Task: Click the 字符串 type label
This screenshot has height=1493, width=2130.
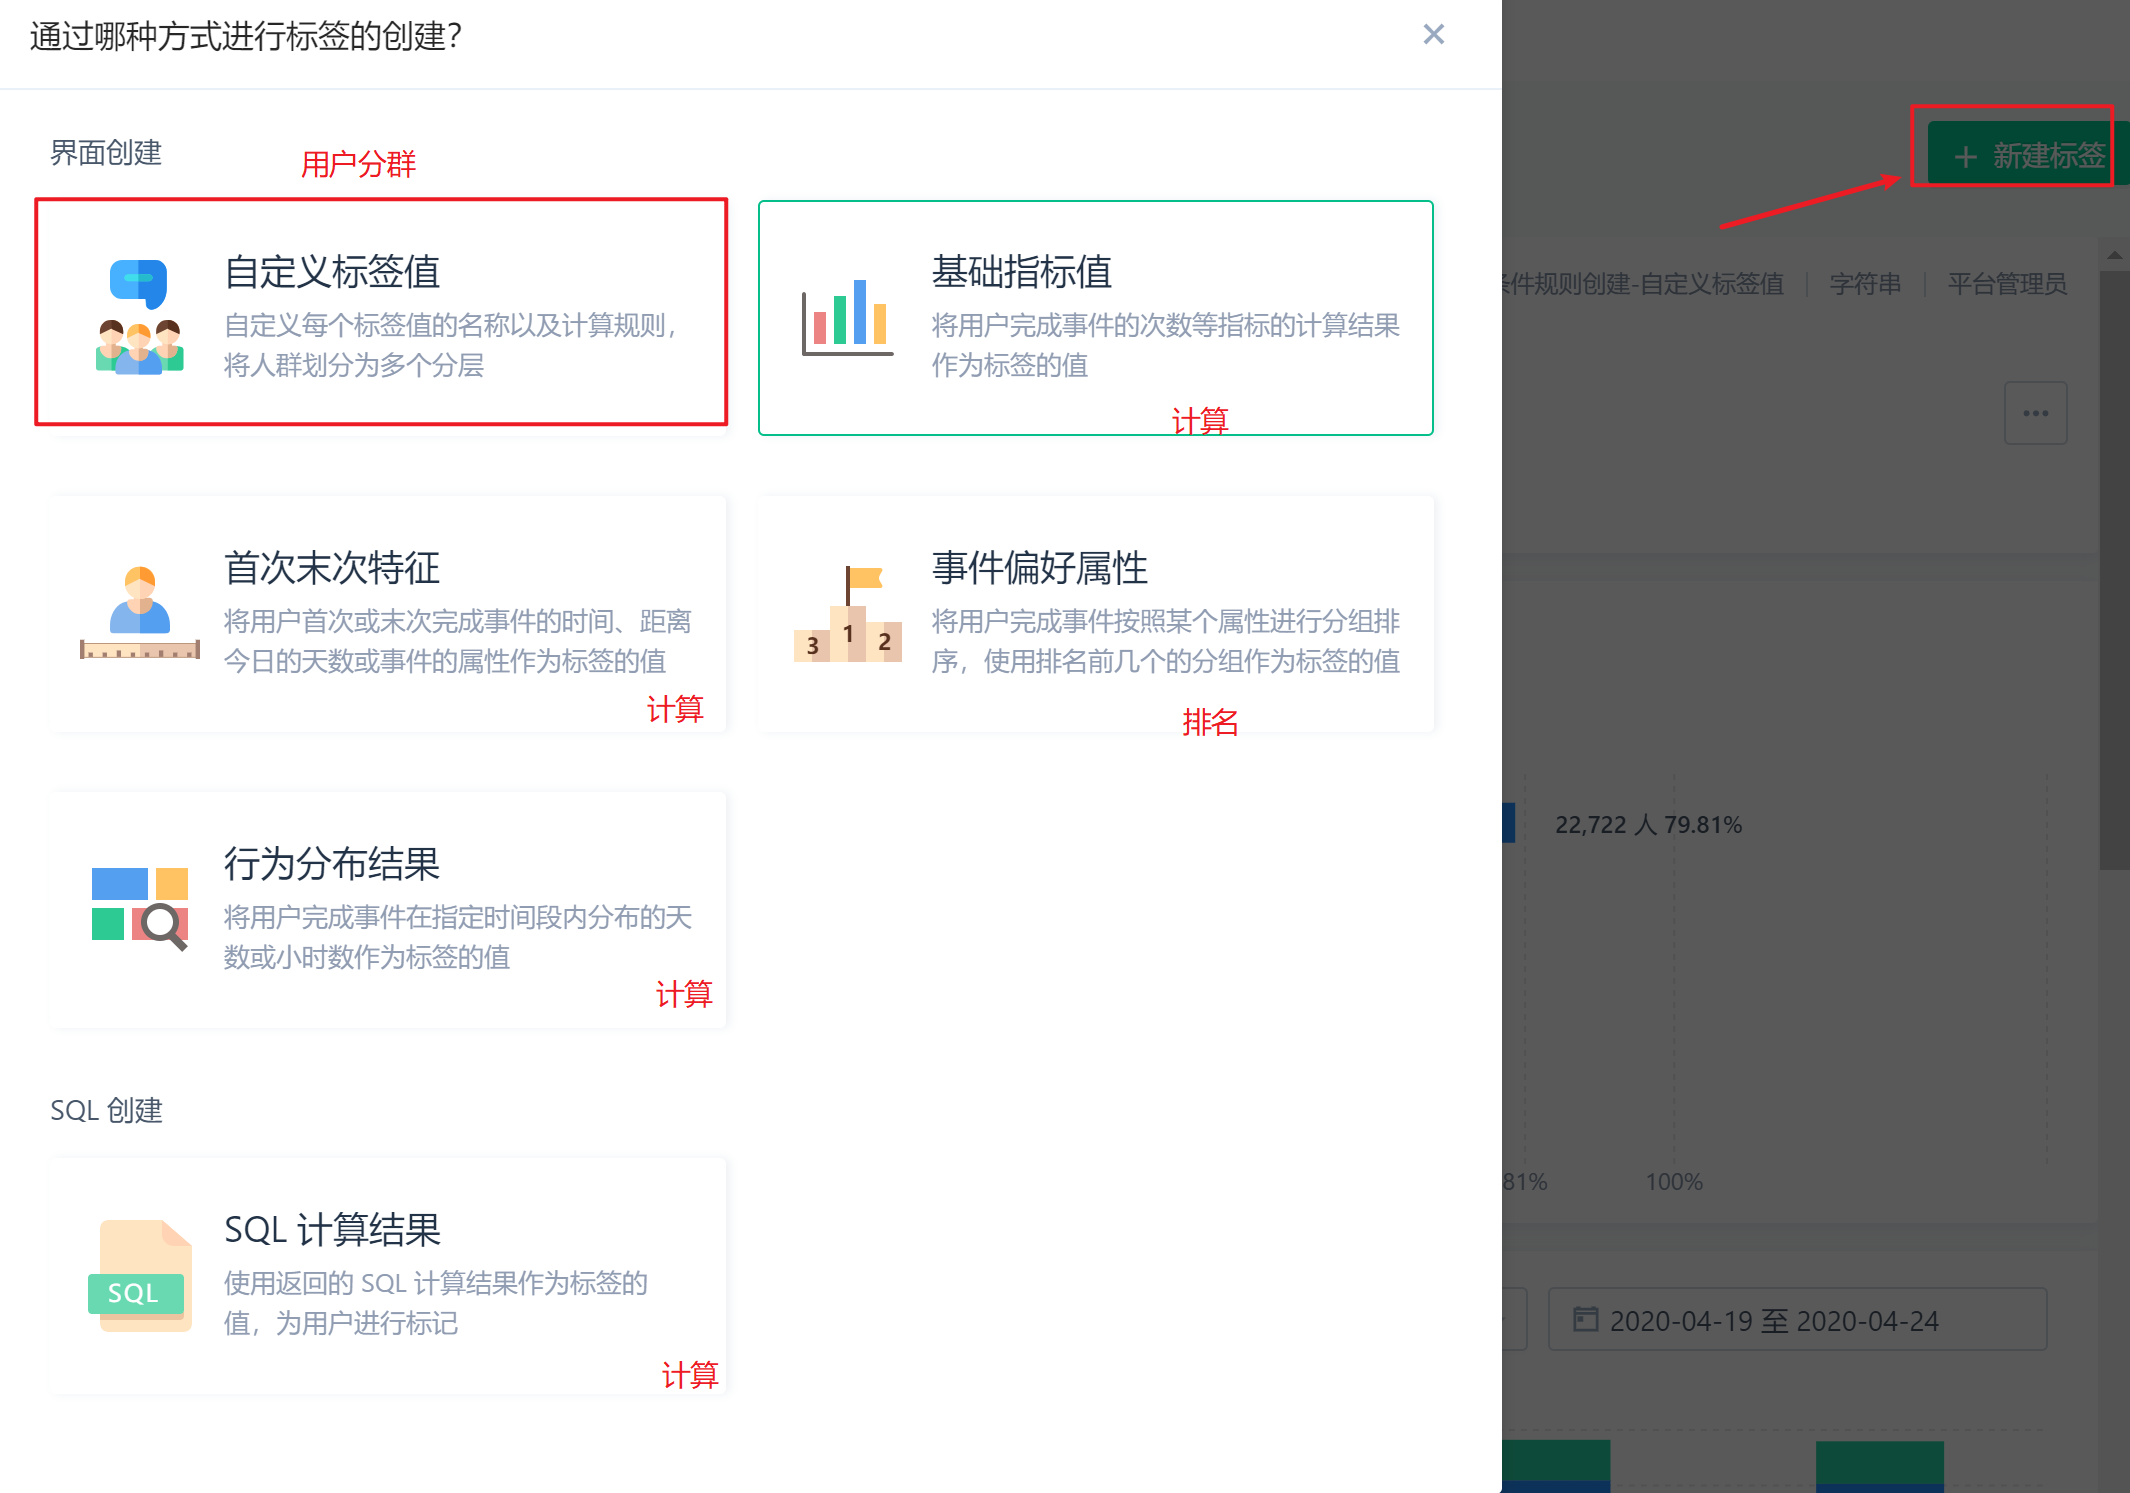Action: tap(1865, 284)
